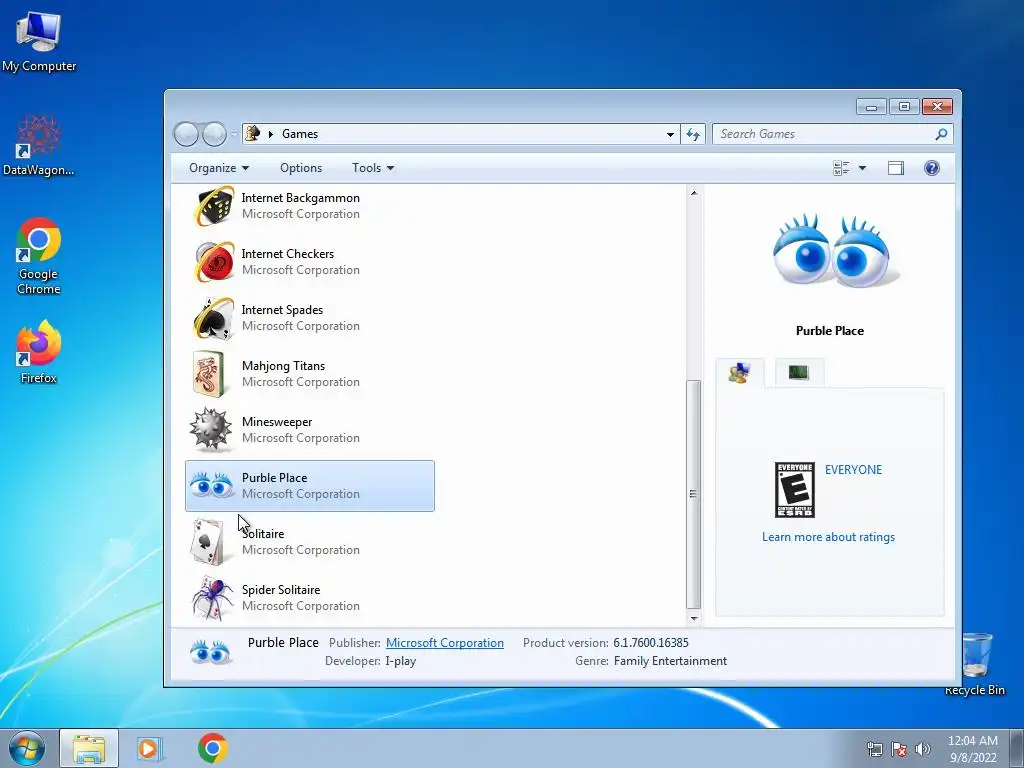Select the Firefox desktop shortcut

pyautogui.click(x=39, y=352)
